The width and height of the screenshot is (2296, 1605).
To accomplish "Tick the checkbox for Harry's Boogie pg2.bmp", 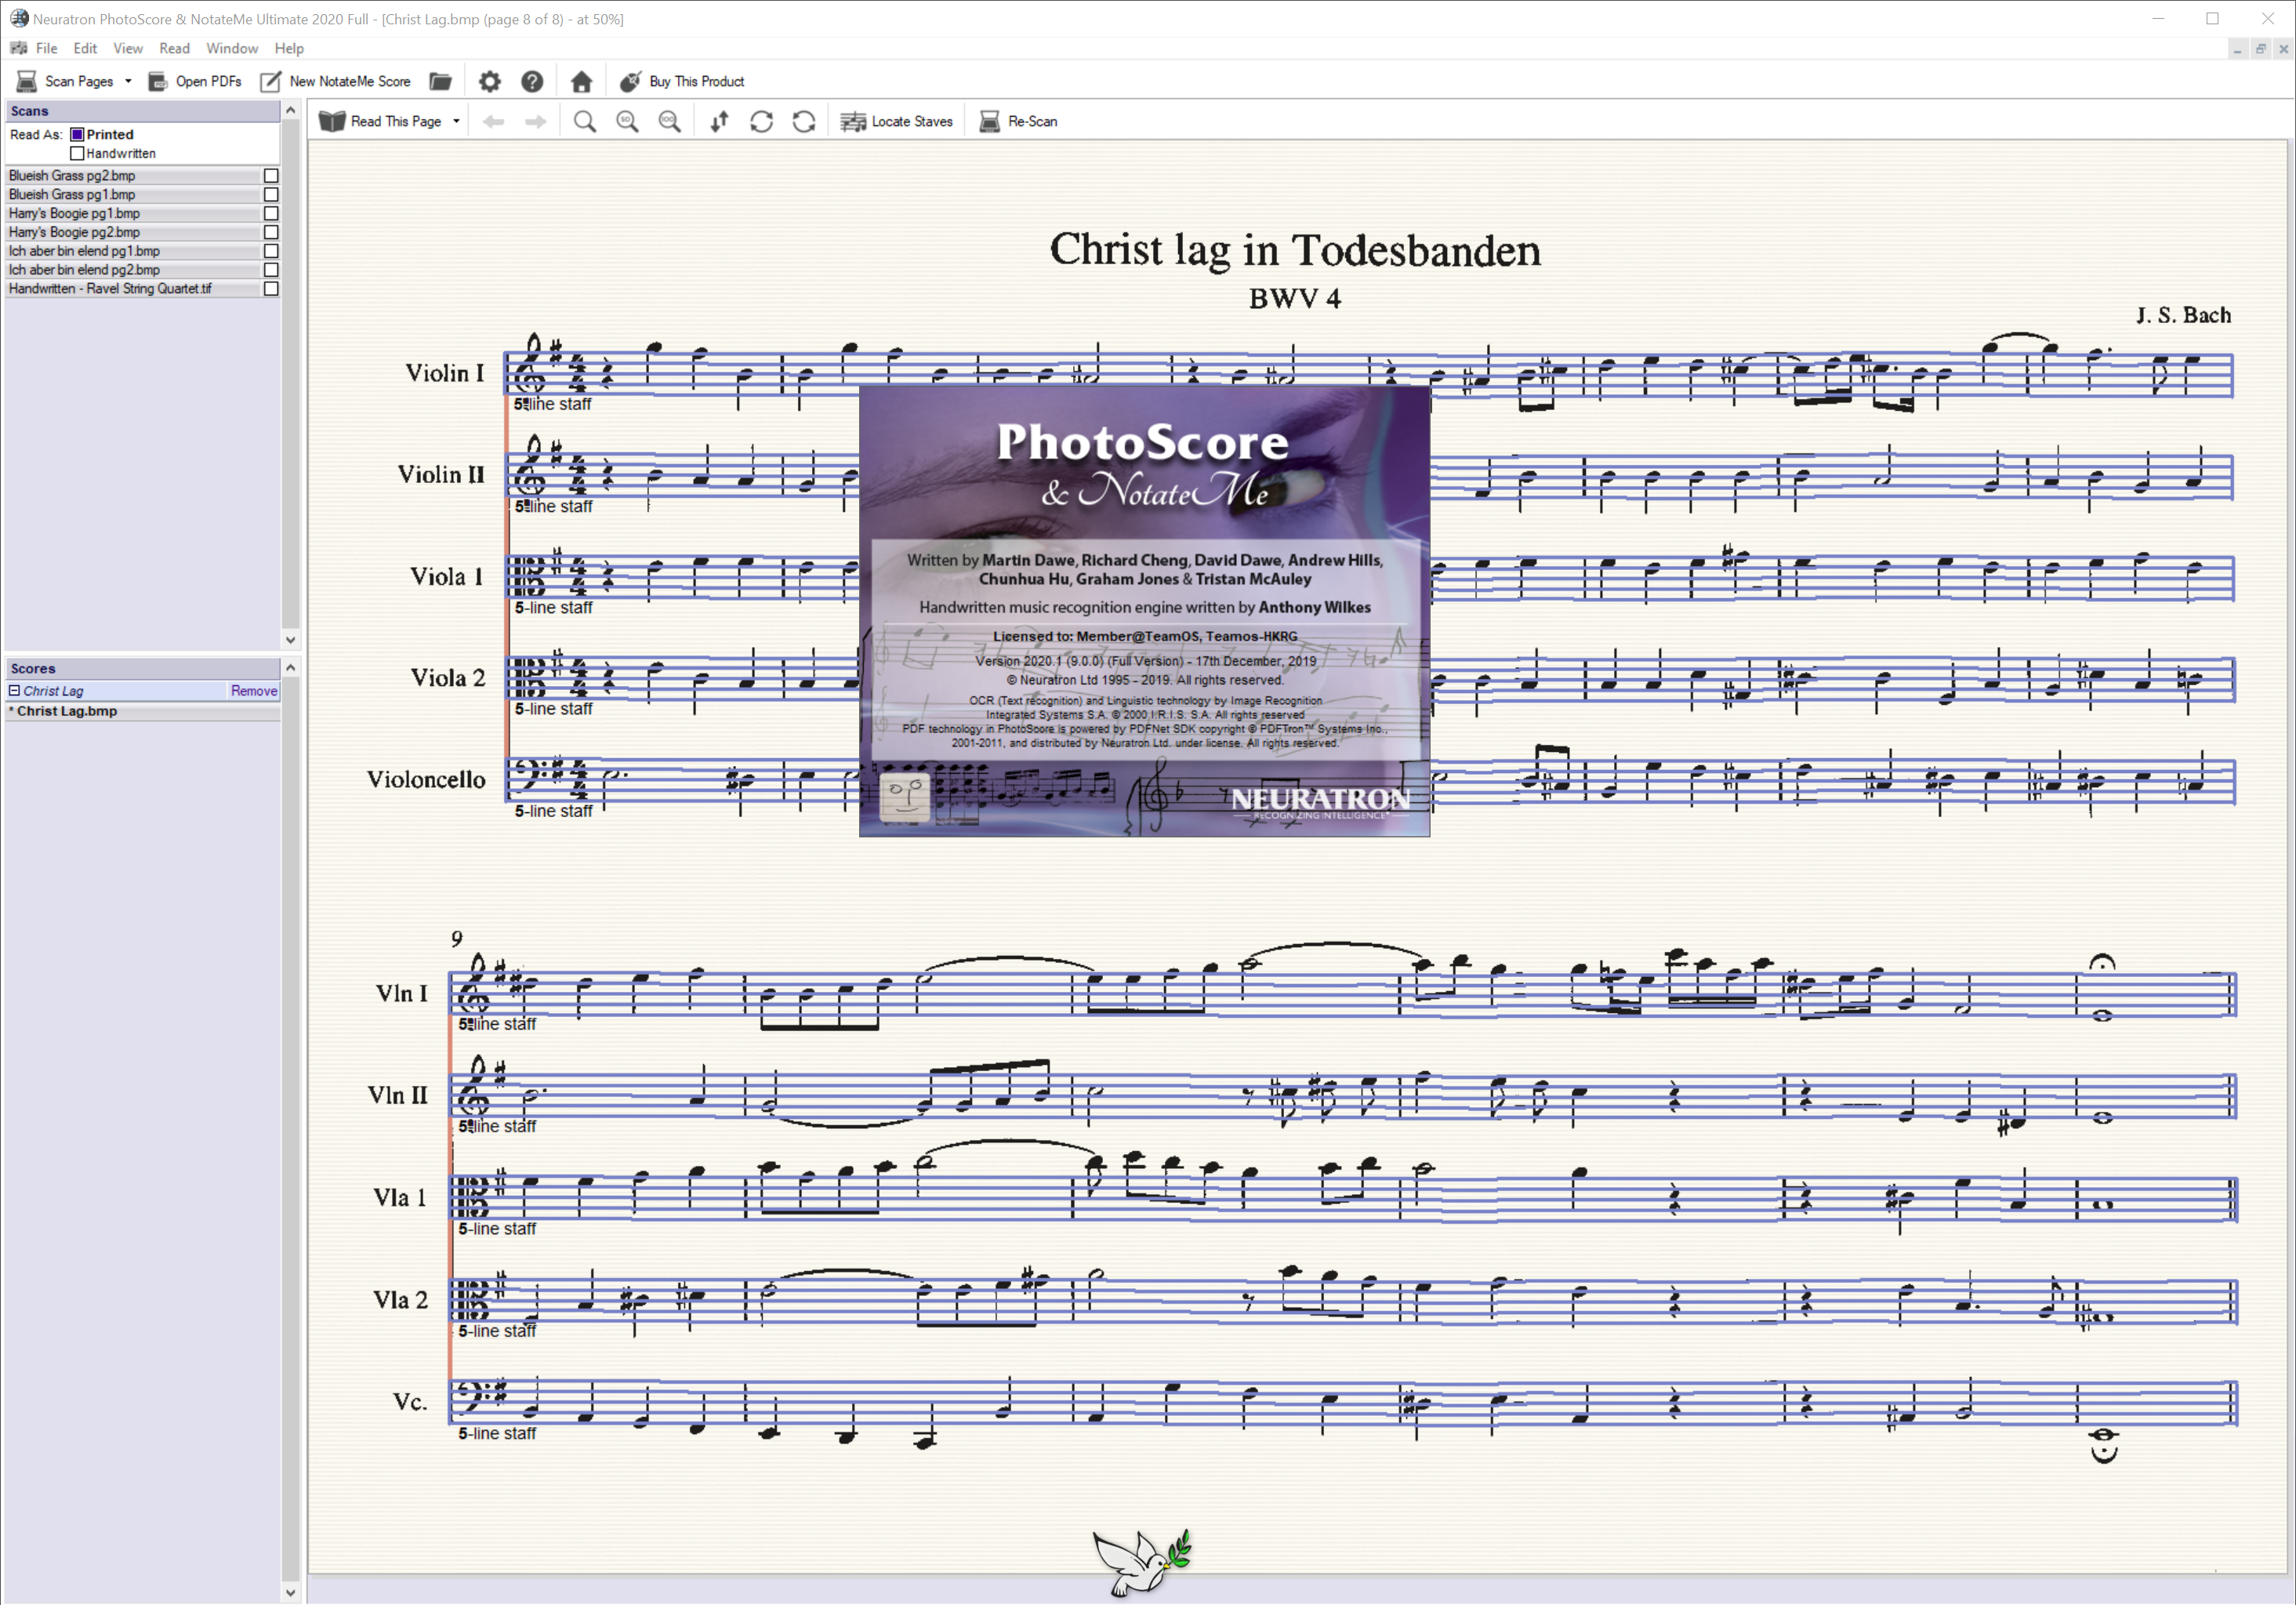I will (x=271, y=232).
